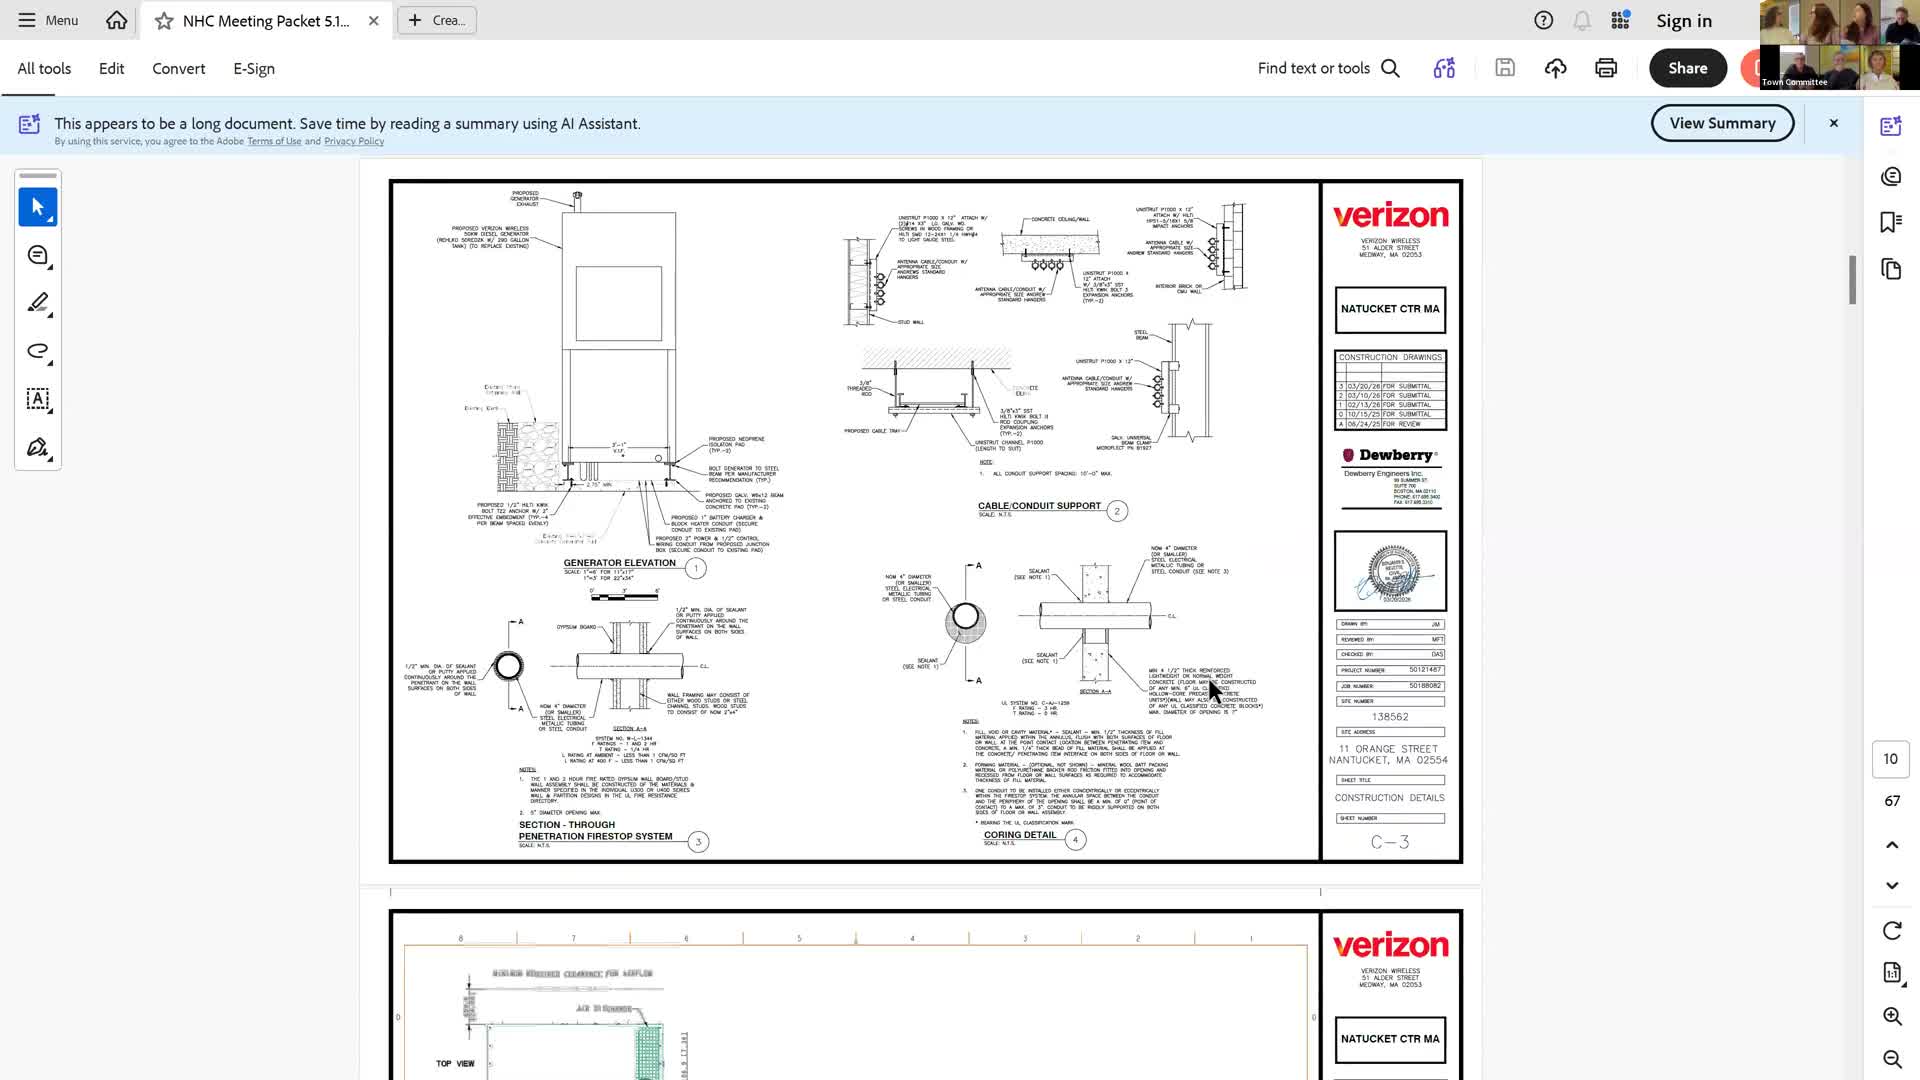Select the Add text box tool
The image size is (1920, 1080).
tap(38, 399)
